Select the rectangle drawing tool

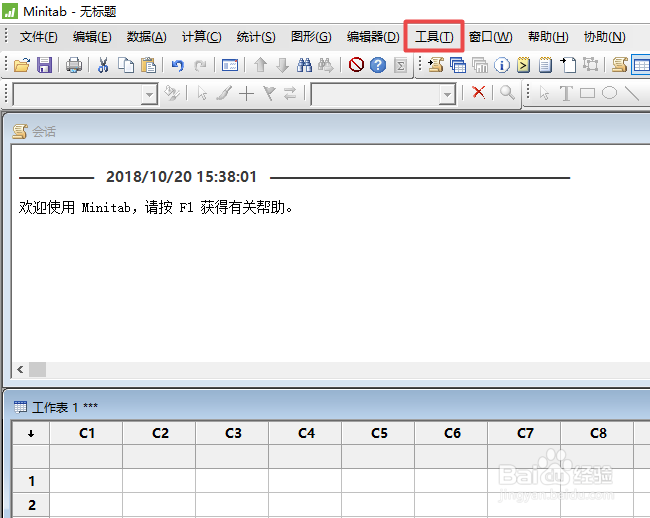587,93
